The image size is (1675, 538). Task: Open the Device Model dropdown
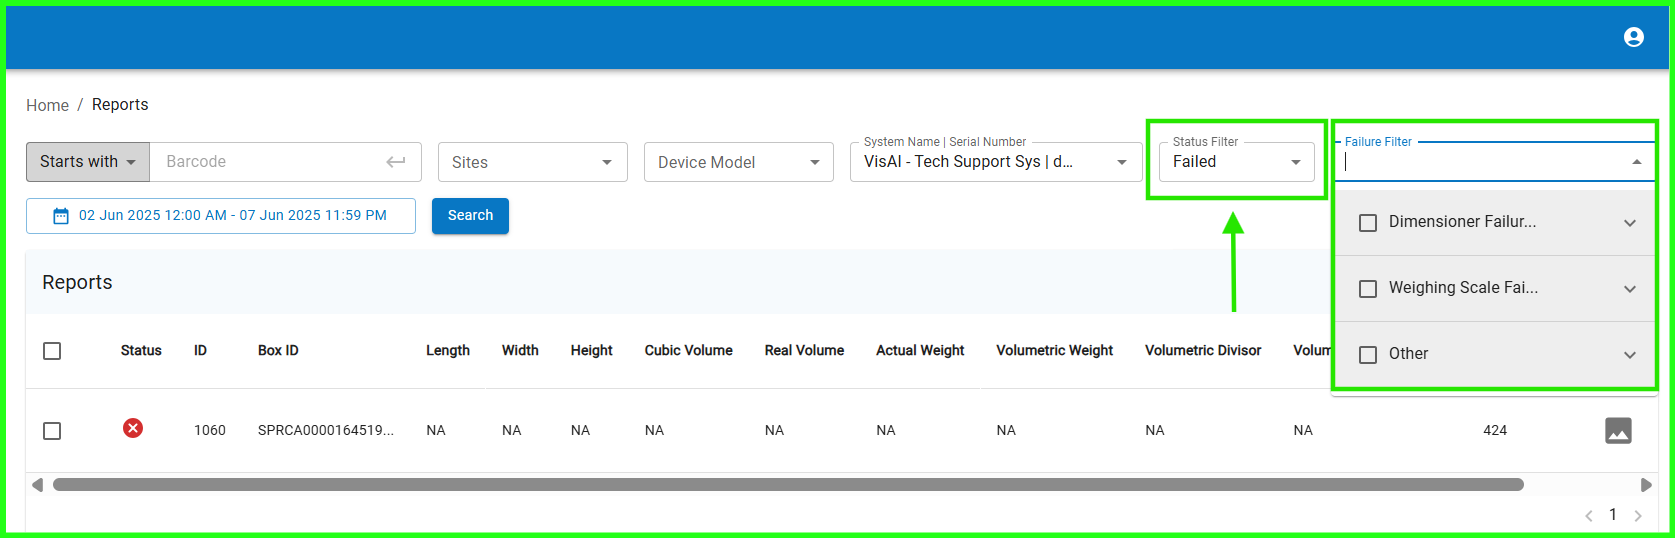pos(738,162)
